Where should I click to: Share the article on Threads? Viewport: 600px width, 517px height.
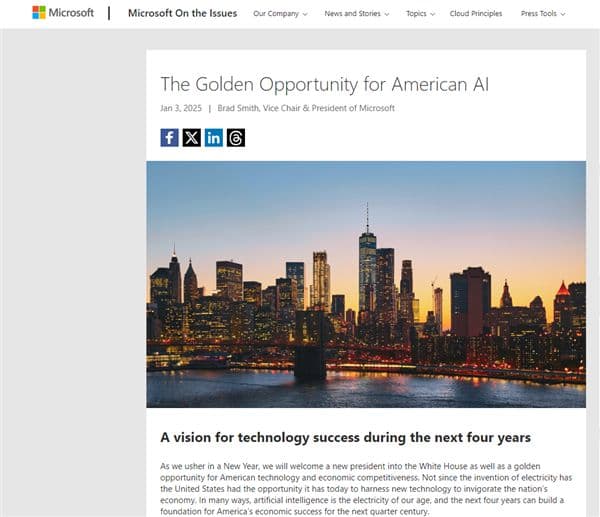pos(236,138)
